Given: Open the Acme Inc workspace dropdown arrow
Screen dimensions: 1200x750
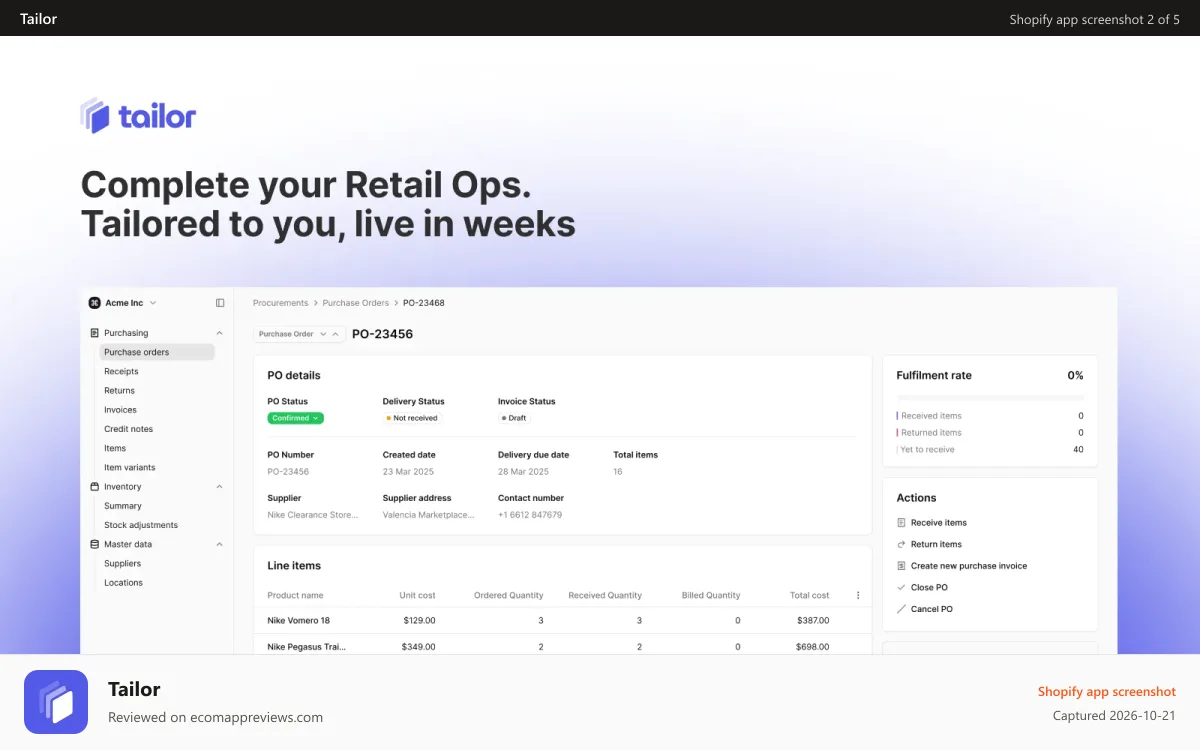Looking at the screenshot, I should click(153, 303).
